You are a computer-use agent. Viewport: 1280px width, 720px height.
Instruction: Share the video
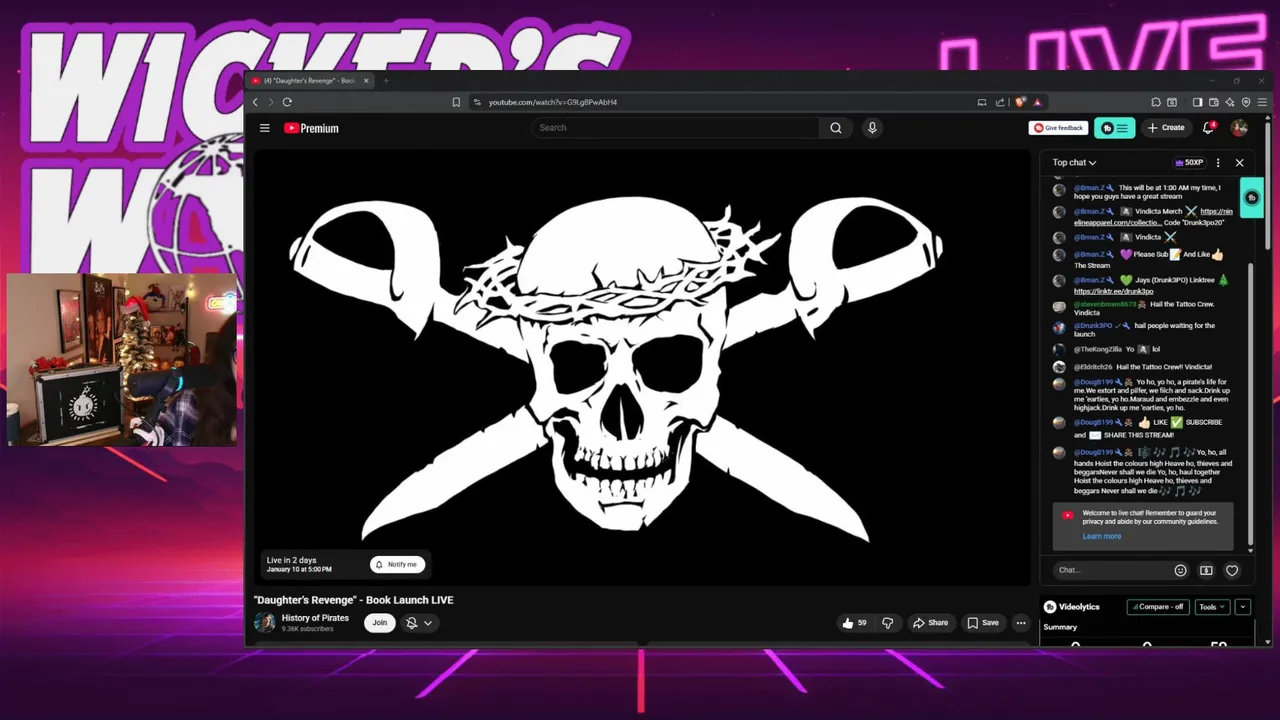pos(930,623)
